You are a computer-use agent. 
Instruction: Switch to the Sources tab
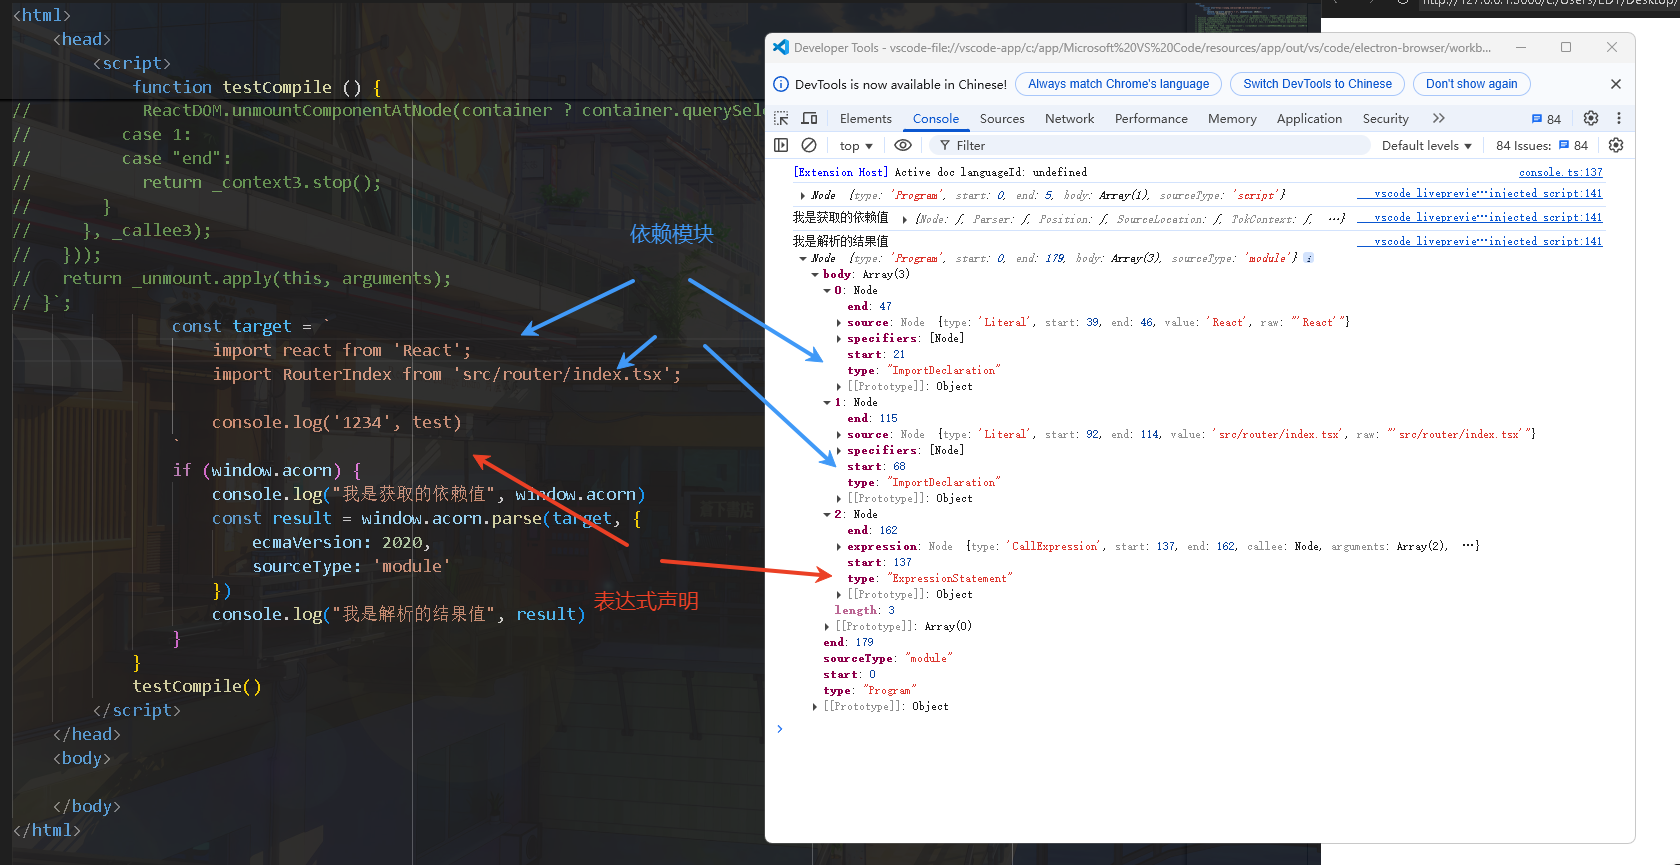(x=1002, y=118)
